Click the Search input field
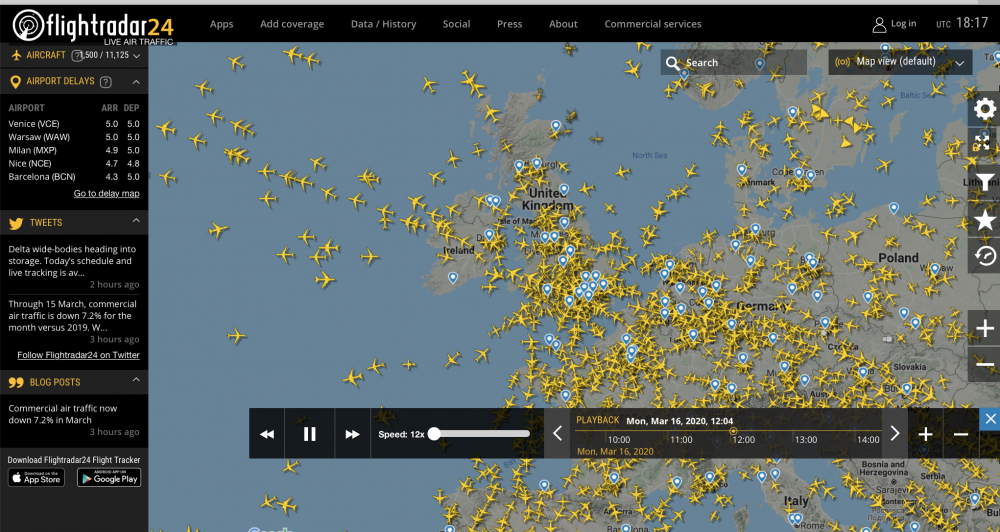The height and width of the screenshot is (532, 1000). pyautogui.click(x=733, y=63)
